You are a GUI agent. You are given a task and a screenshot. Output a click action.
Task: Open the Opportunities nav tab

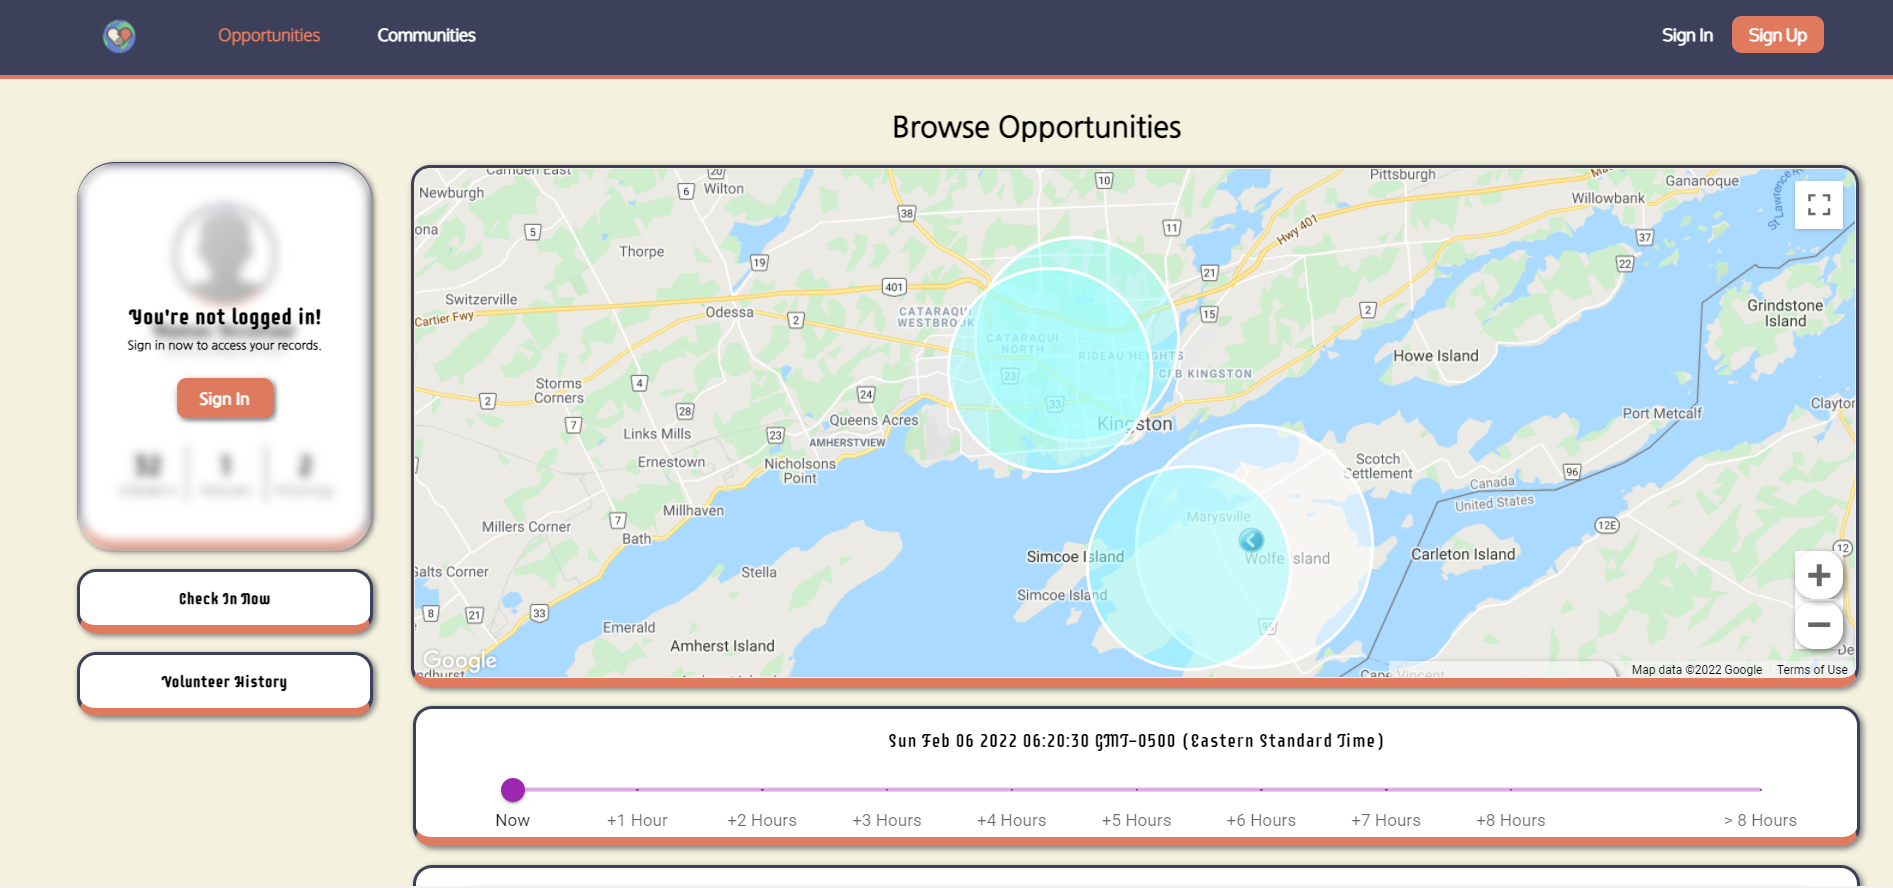tap(269, 35)
